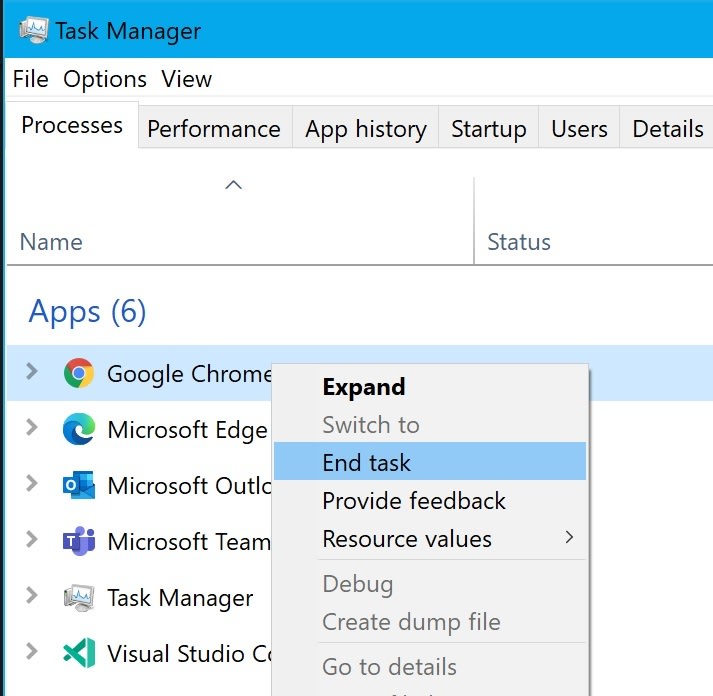The width and height of the screenshot is (713, 696).
Task: Switch to the Users tab
Action: click(x=579, y=129)
